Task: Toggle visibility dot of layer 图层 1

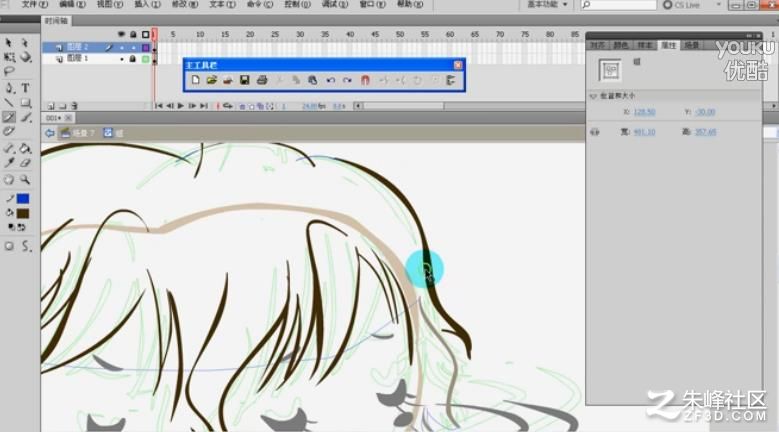Action: click(122, 59)
